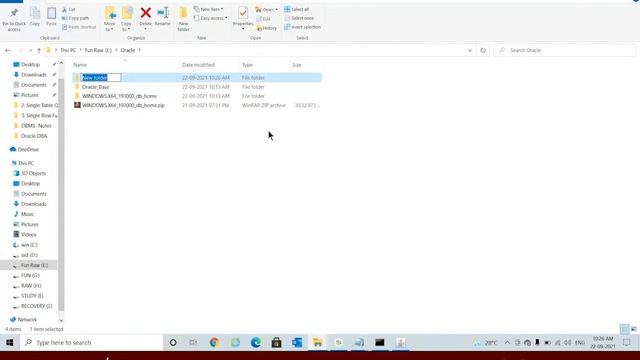The height and width of the screenshot is (360, 640).
Task: Click the Paste ribbon button
Action: 51,17
